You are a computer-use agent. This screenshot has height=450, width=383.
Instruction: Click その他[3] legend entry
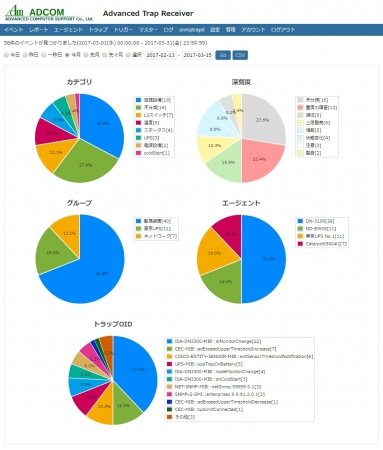point(181,417)
